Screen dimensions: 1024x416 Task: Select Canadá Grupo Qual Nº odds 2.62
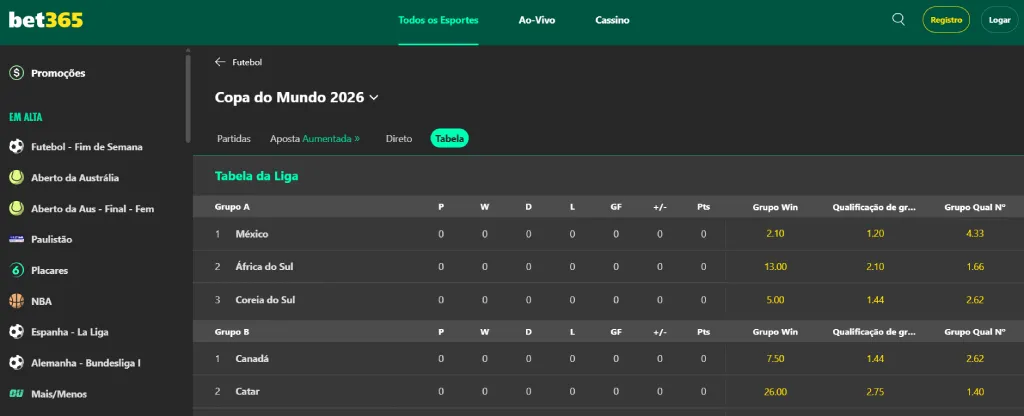[974, 359]
